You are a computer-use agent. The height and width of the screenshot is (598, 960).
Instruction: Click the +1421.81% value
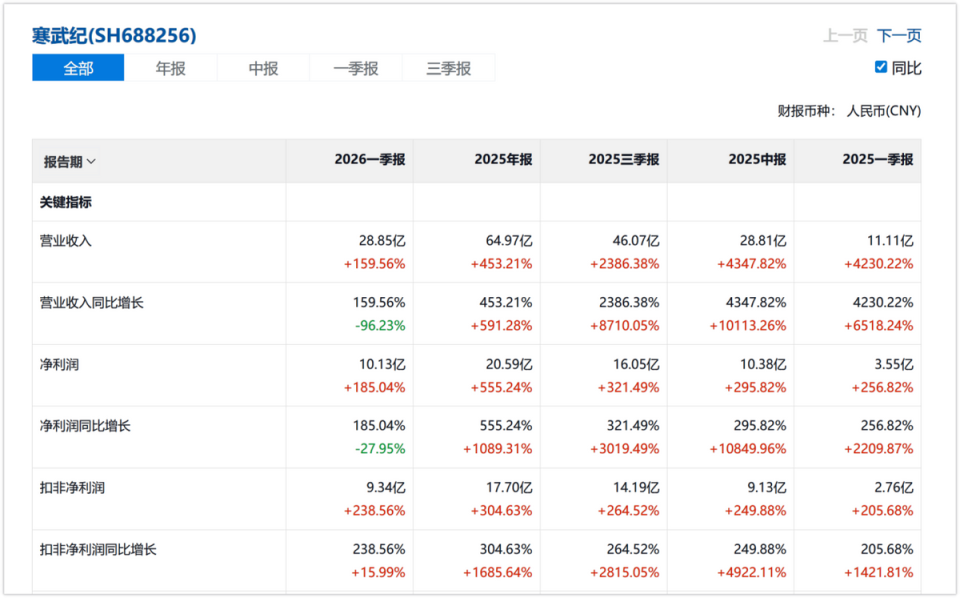click(879, 572)
